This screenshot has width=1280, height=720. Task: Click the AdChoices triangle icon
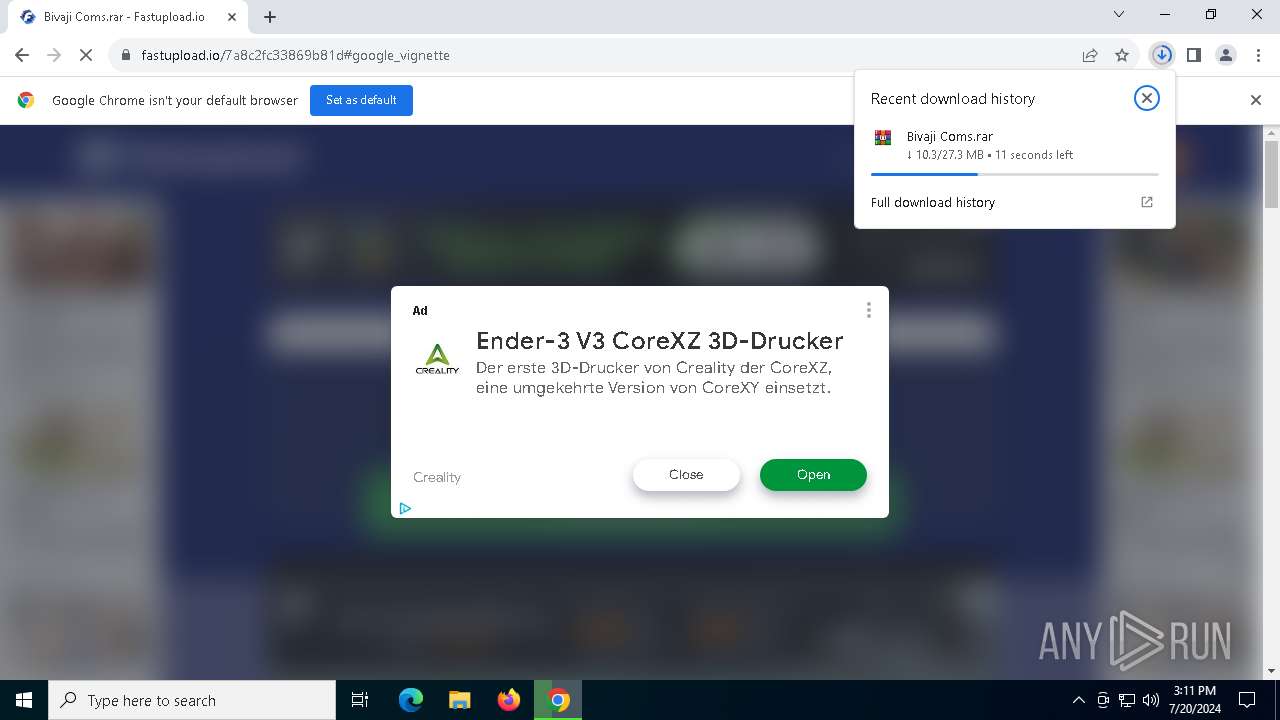[405, 508]
